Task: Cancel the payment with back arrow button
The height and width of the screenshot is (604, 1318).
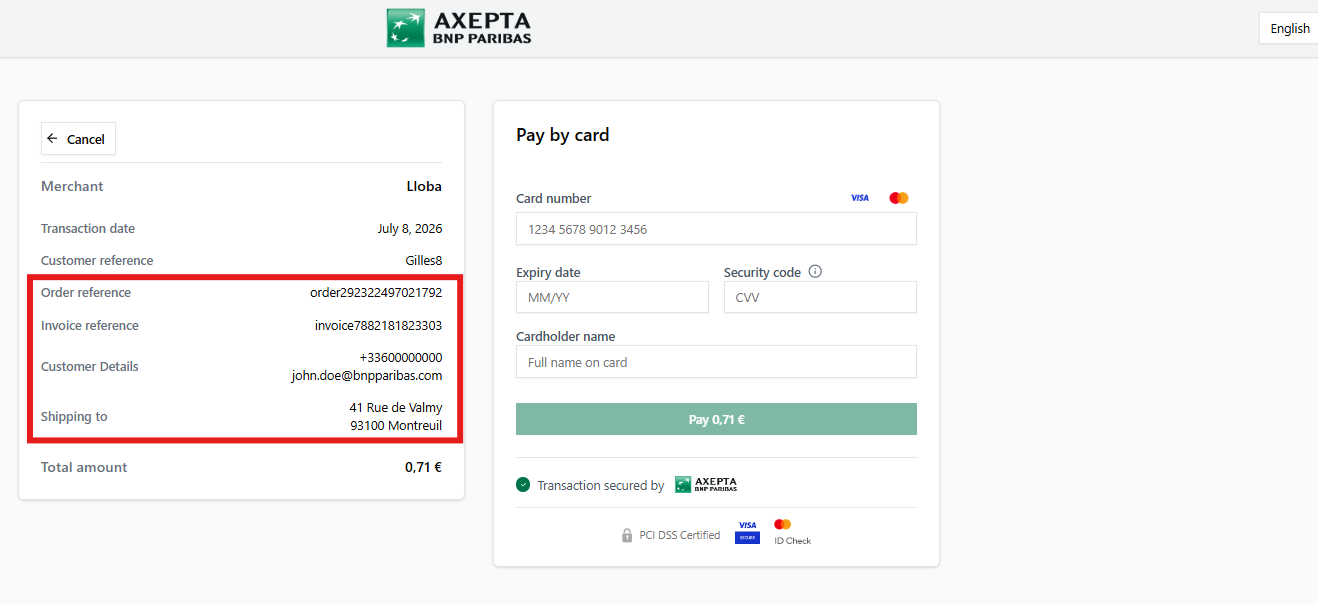Action: click(x=78, y=139)
